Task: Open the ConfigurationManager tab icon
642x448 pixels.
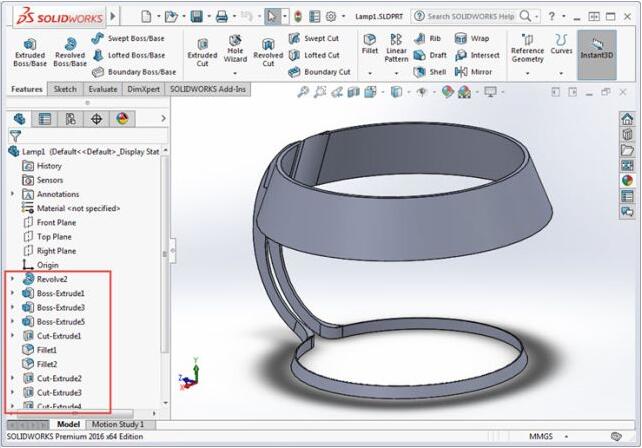Action: point(70,118)
